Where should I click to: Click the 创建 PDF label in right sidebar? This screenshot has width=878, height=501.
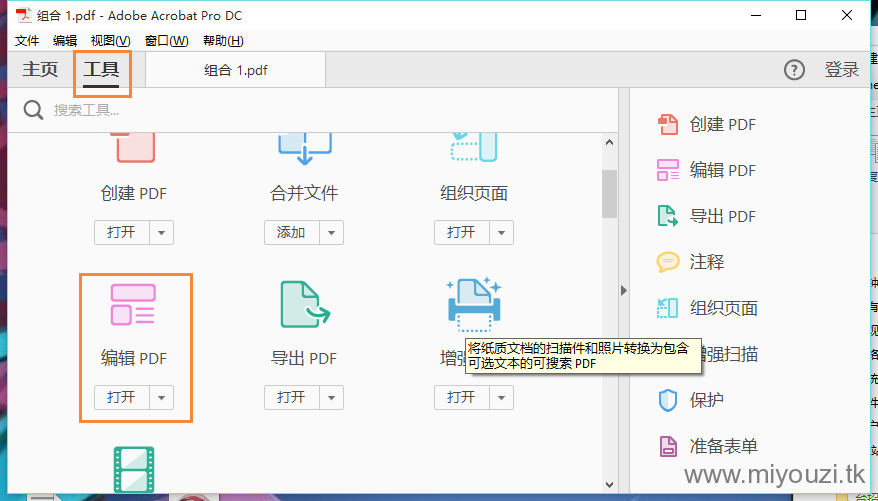(723, 124)
